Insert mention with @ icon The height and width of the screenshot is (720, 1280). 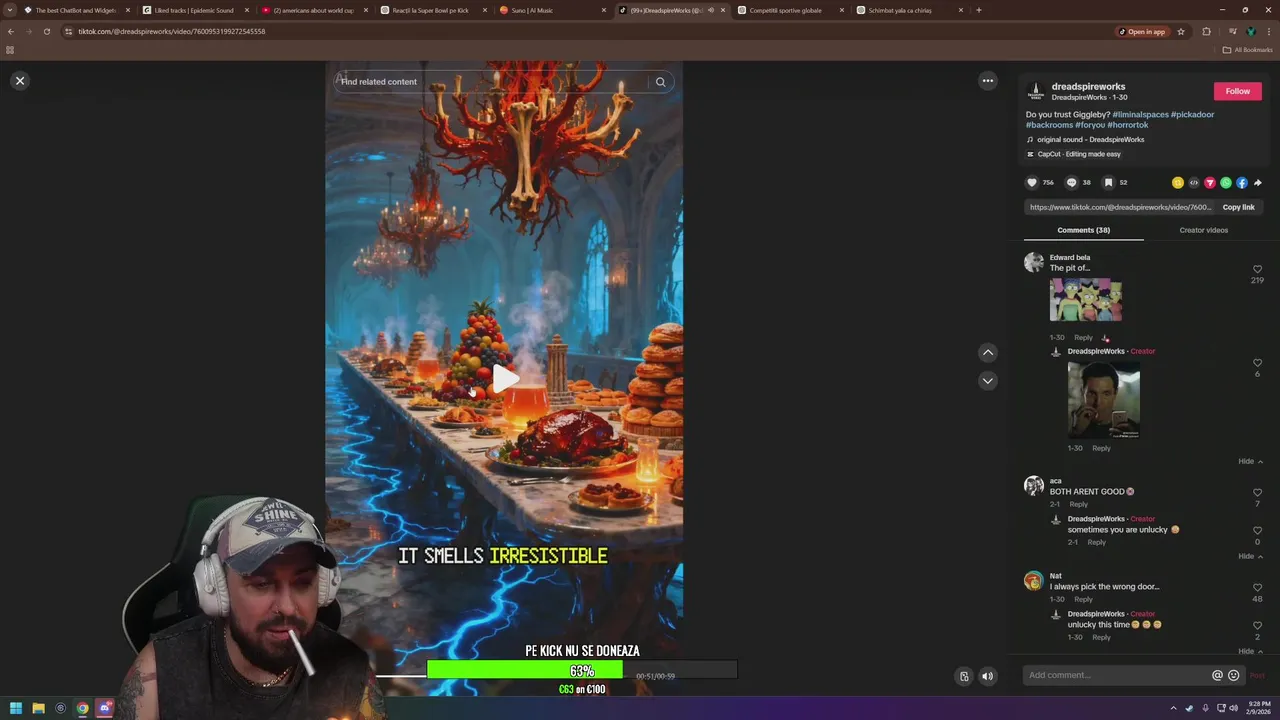point(1217,675)
